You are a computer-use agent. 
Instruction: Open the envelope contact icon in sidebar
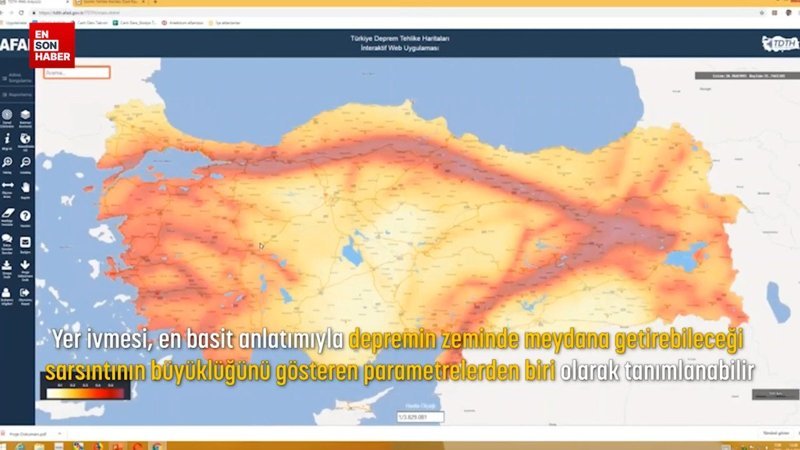(x=26, y=240)
